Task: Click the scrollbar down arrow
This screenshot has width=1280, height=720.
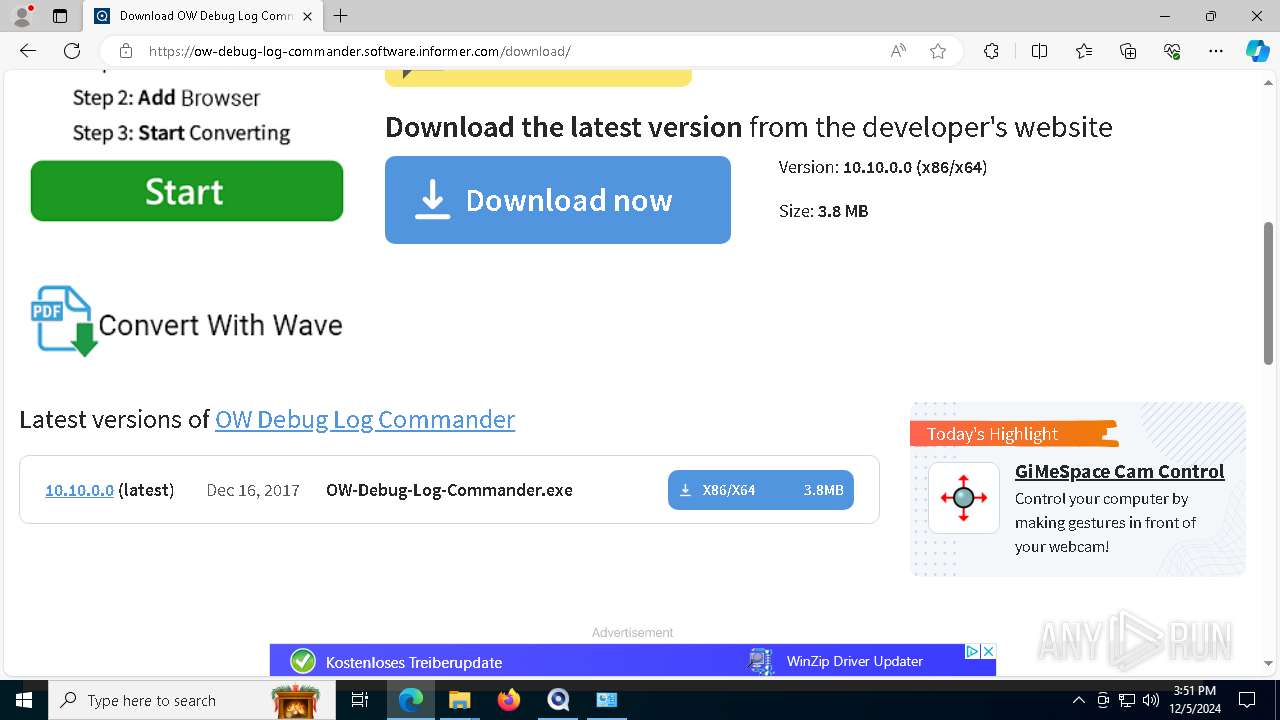Action: point(1269,663)
